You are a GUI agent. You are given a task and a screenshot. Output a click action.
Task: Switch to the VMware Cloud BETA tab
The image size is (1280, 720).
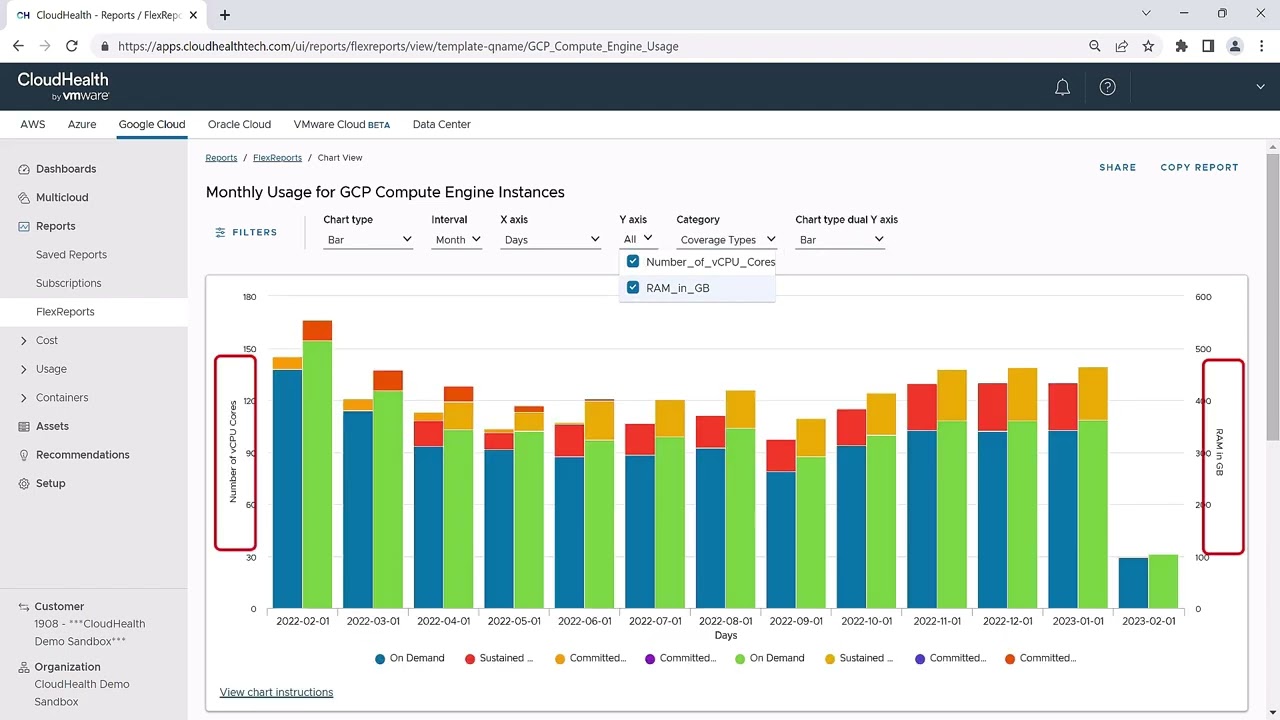pyautogui.click(x=342, y=125)
